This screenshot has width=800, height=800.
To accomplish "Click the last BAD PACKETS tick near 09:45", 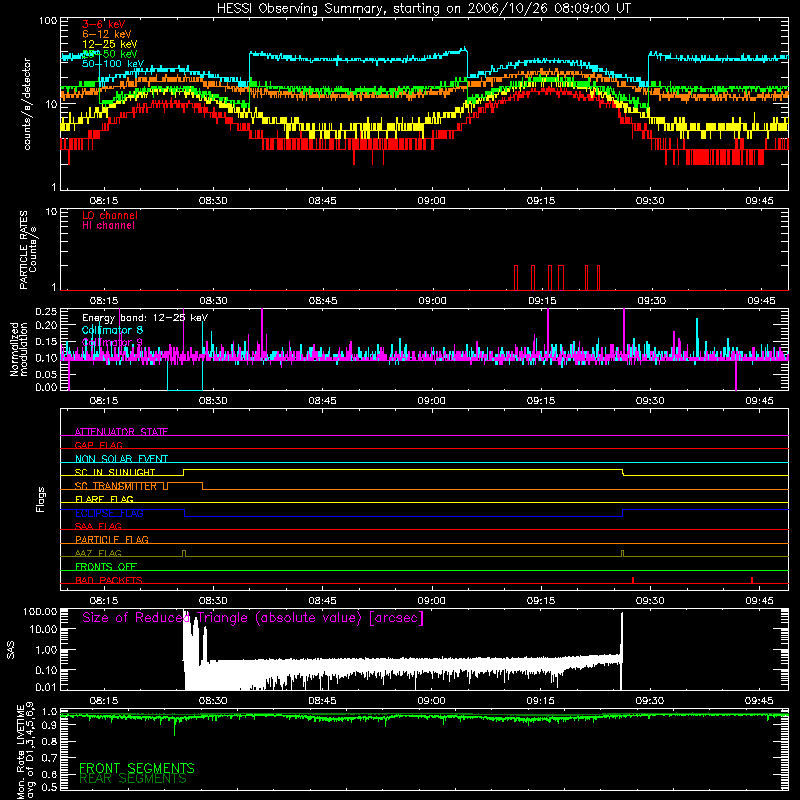I will click(x=752, y=580).
